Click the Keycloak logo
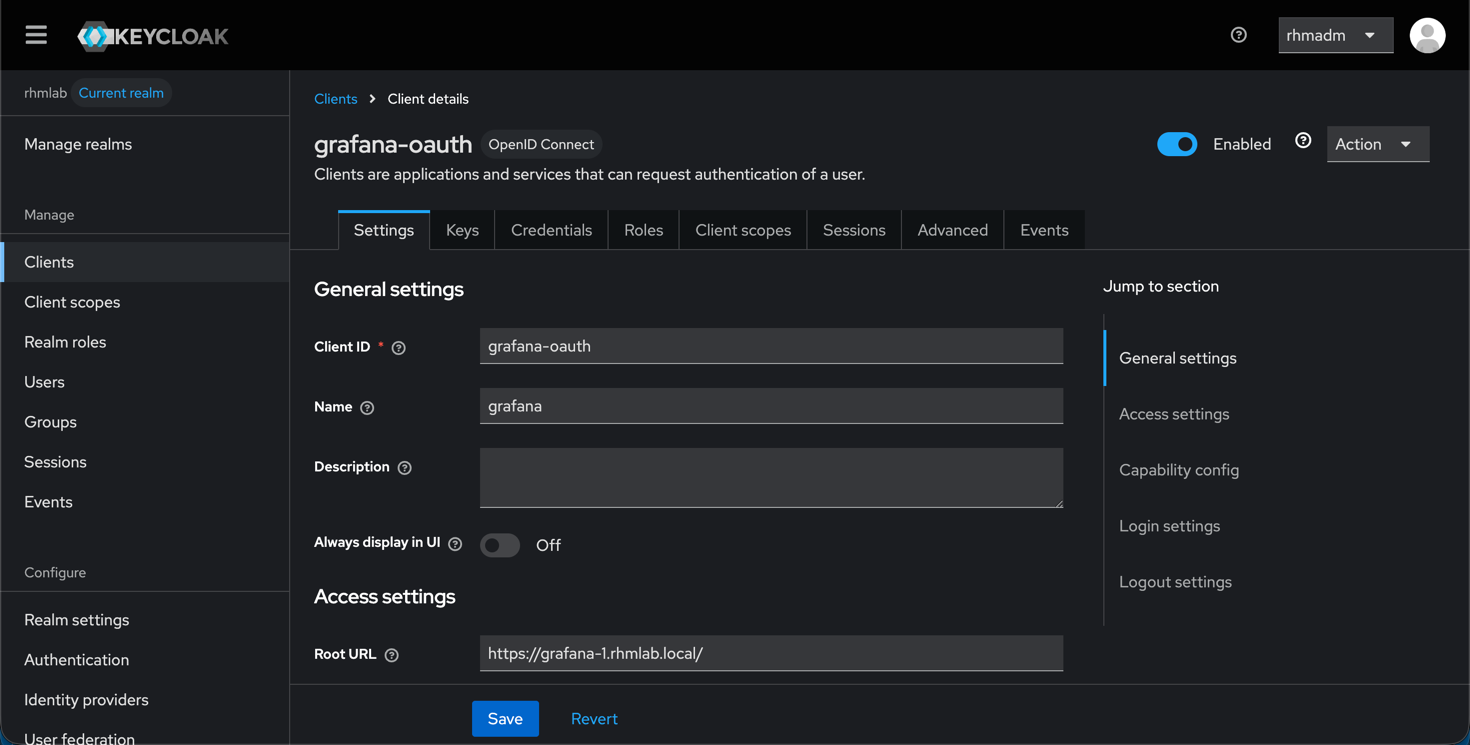The image size is (1470, 745). pyautogui.click(x=152, y=34)
